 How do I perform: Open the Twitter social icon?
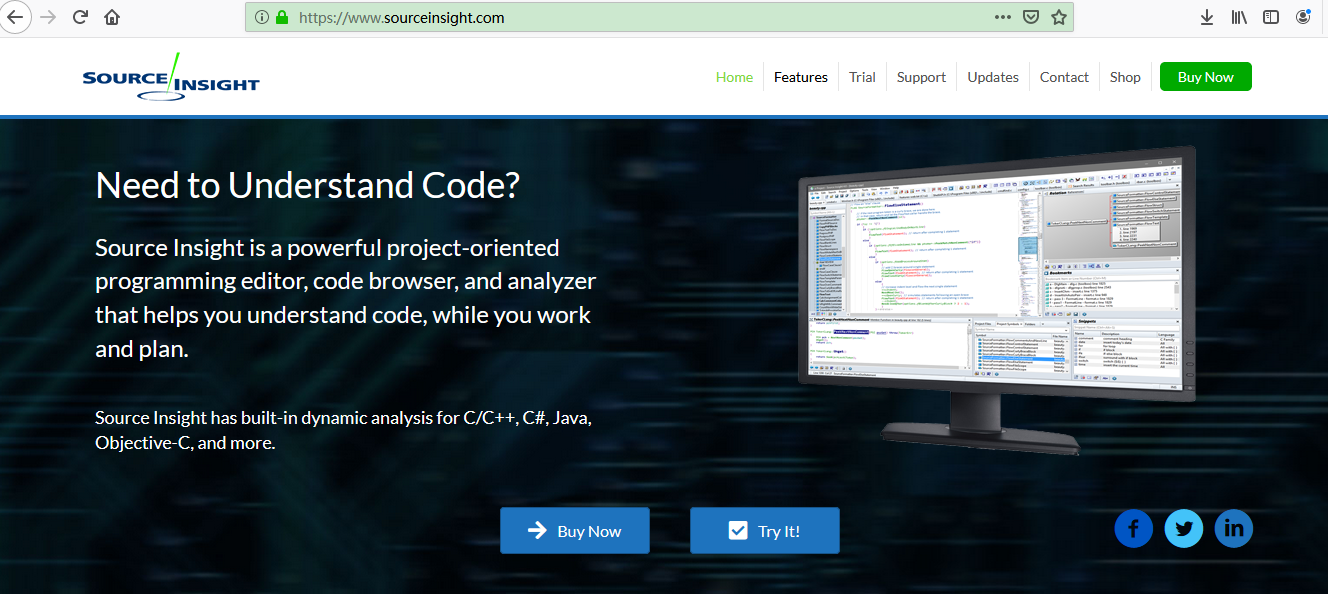point(1184,529)
